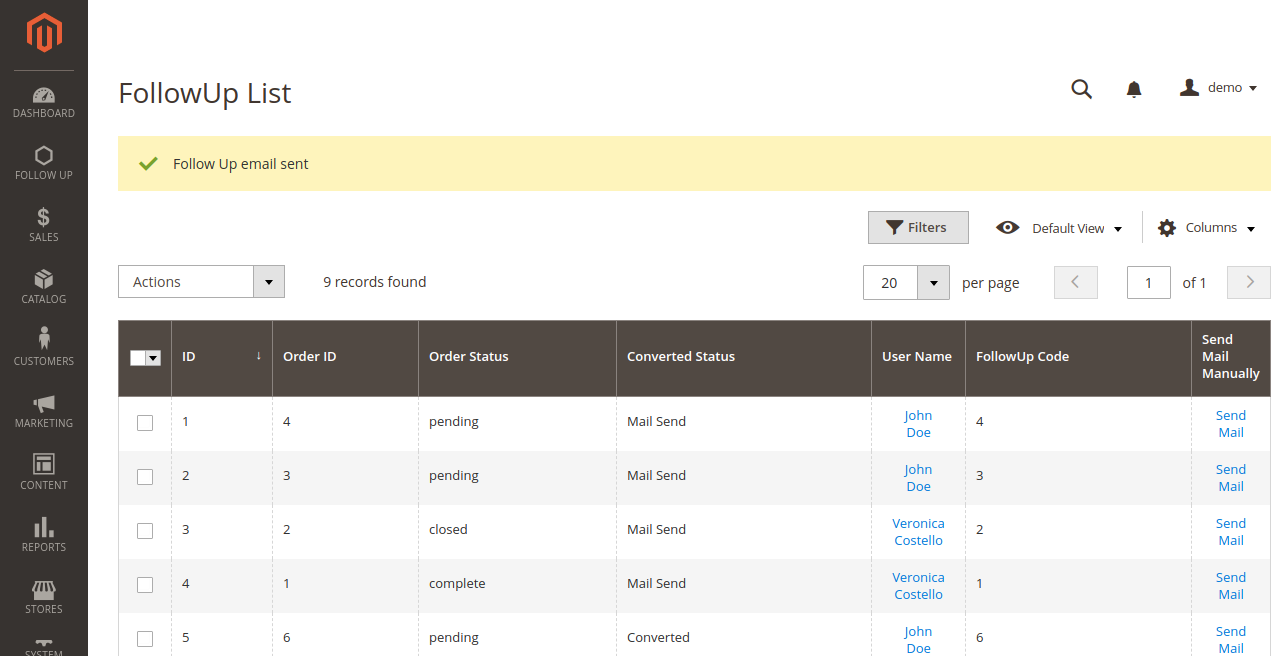Open the Customers section icon
This screenshot has width=1280, height=656.
point(43,345)
